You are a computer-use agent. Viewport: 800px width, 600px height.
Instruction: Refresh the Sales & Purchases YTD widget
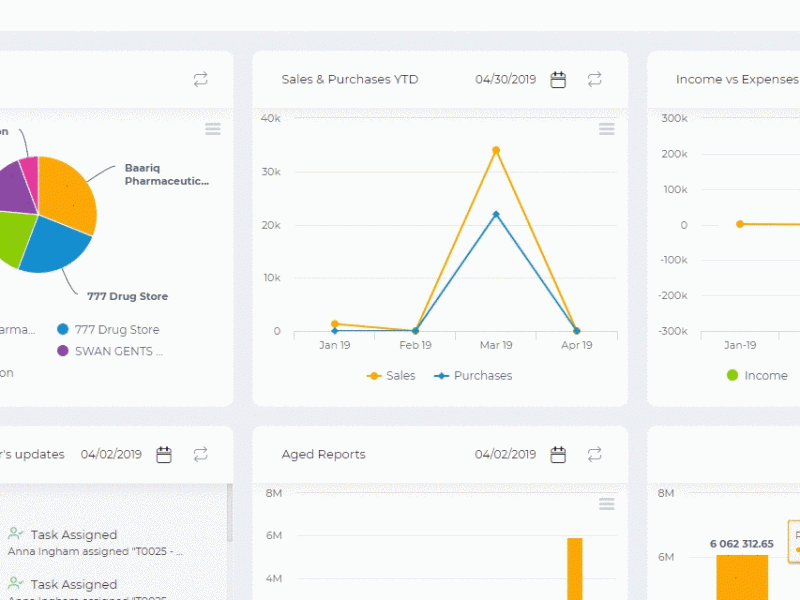click(594, 80)
